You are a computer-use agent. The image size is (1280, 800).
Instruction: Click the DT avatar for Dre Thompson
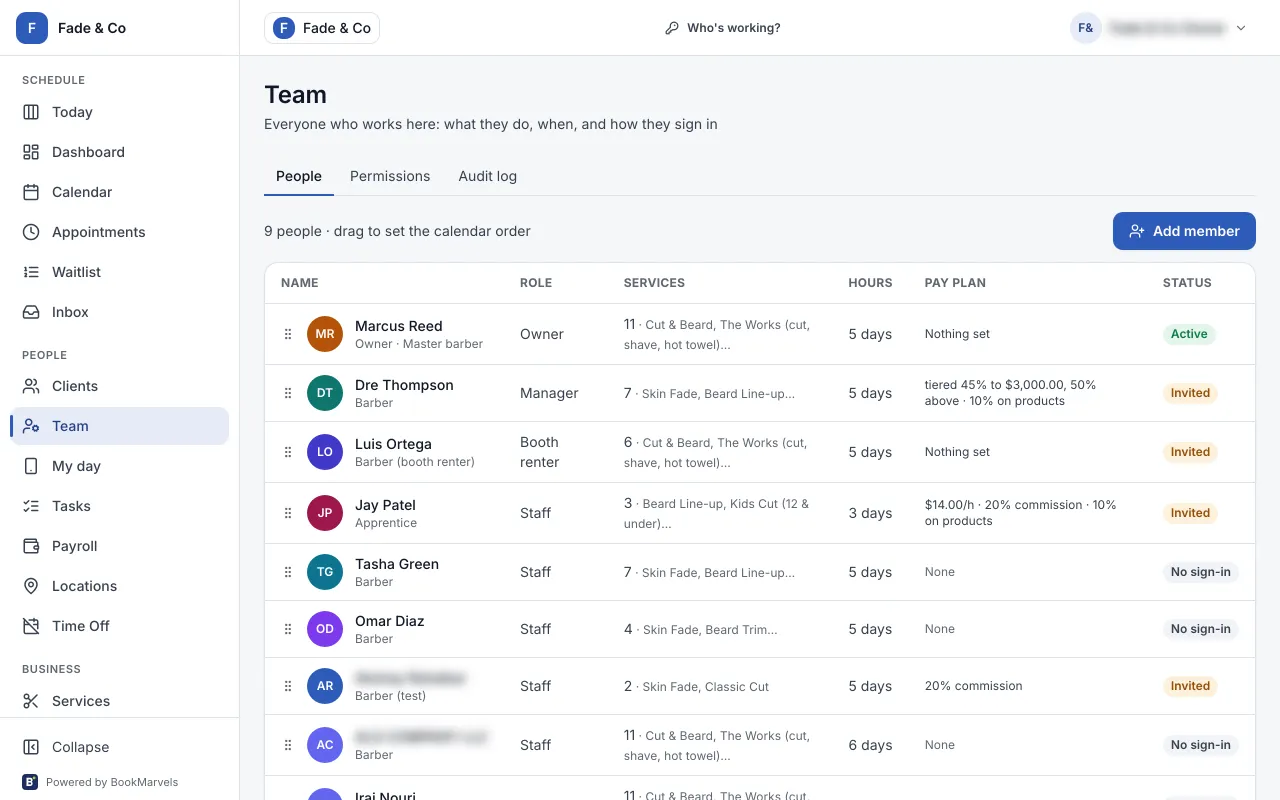pyautogui.click(x=325, y=393)
